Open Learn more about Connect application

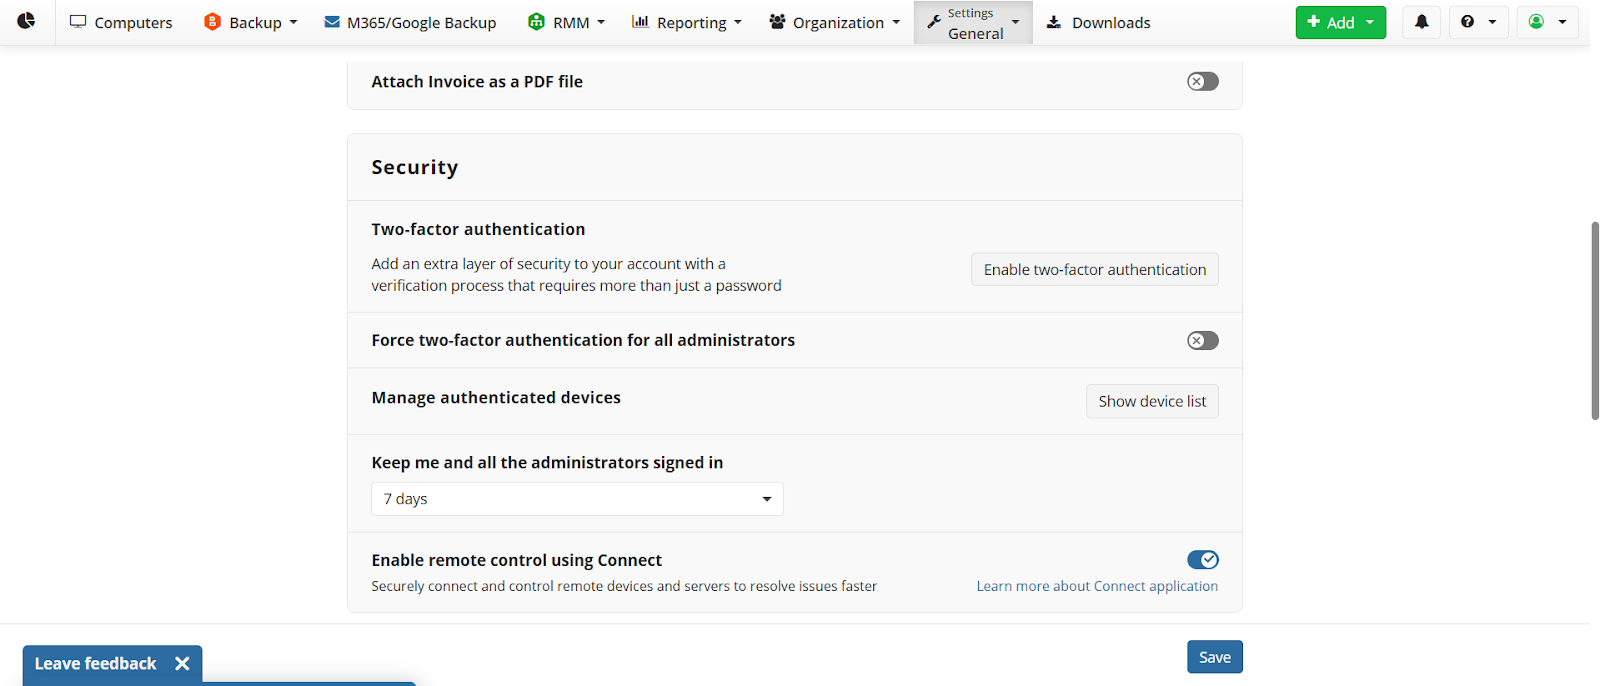(1097, 585)
